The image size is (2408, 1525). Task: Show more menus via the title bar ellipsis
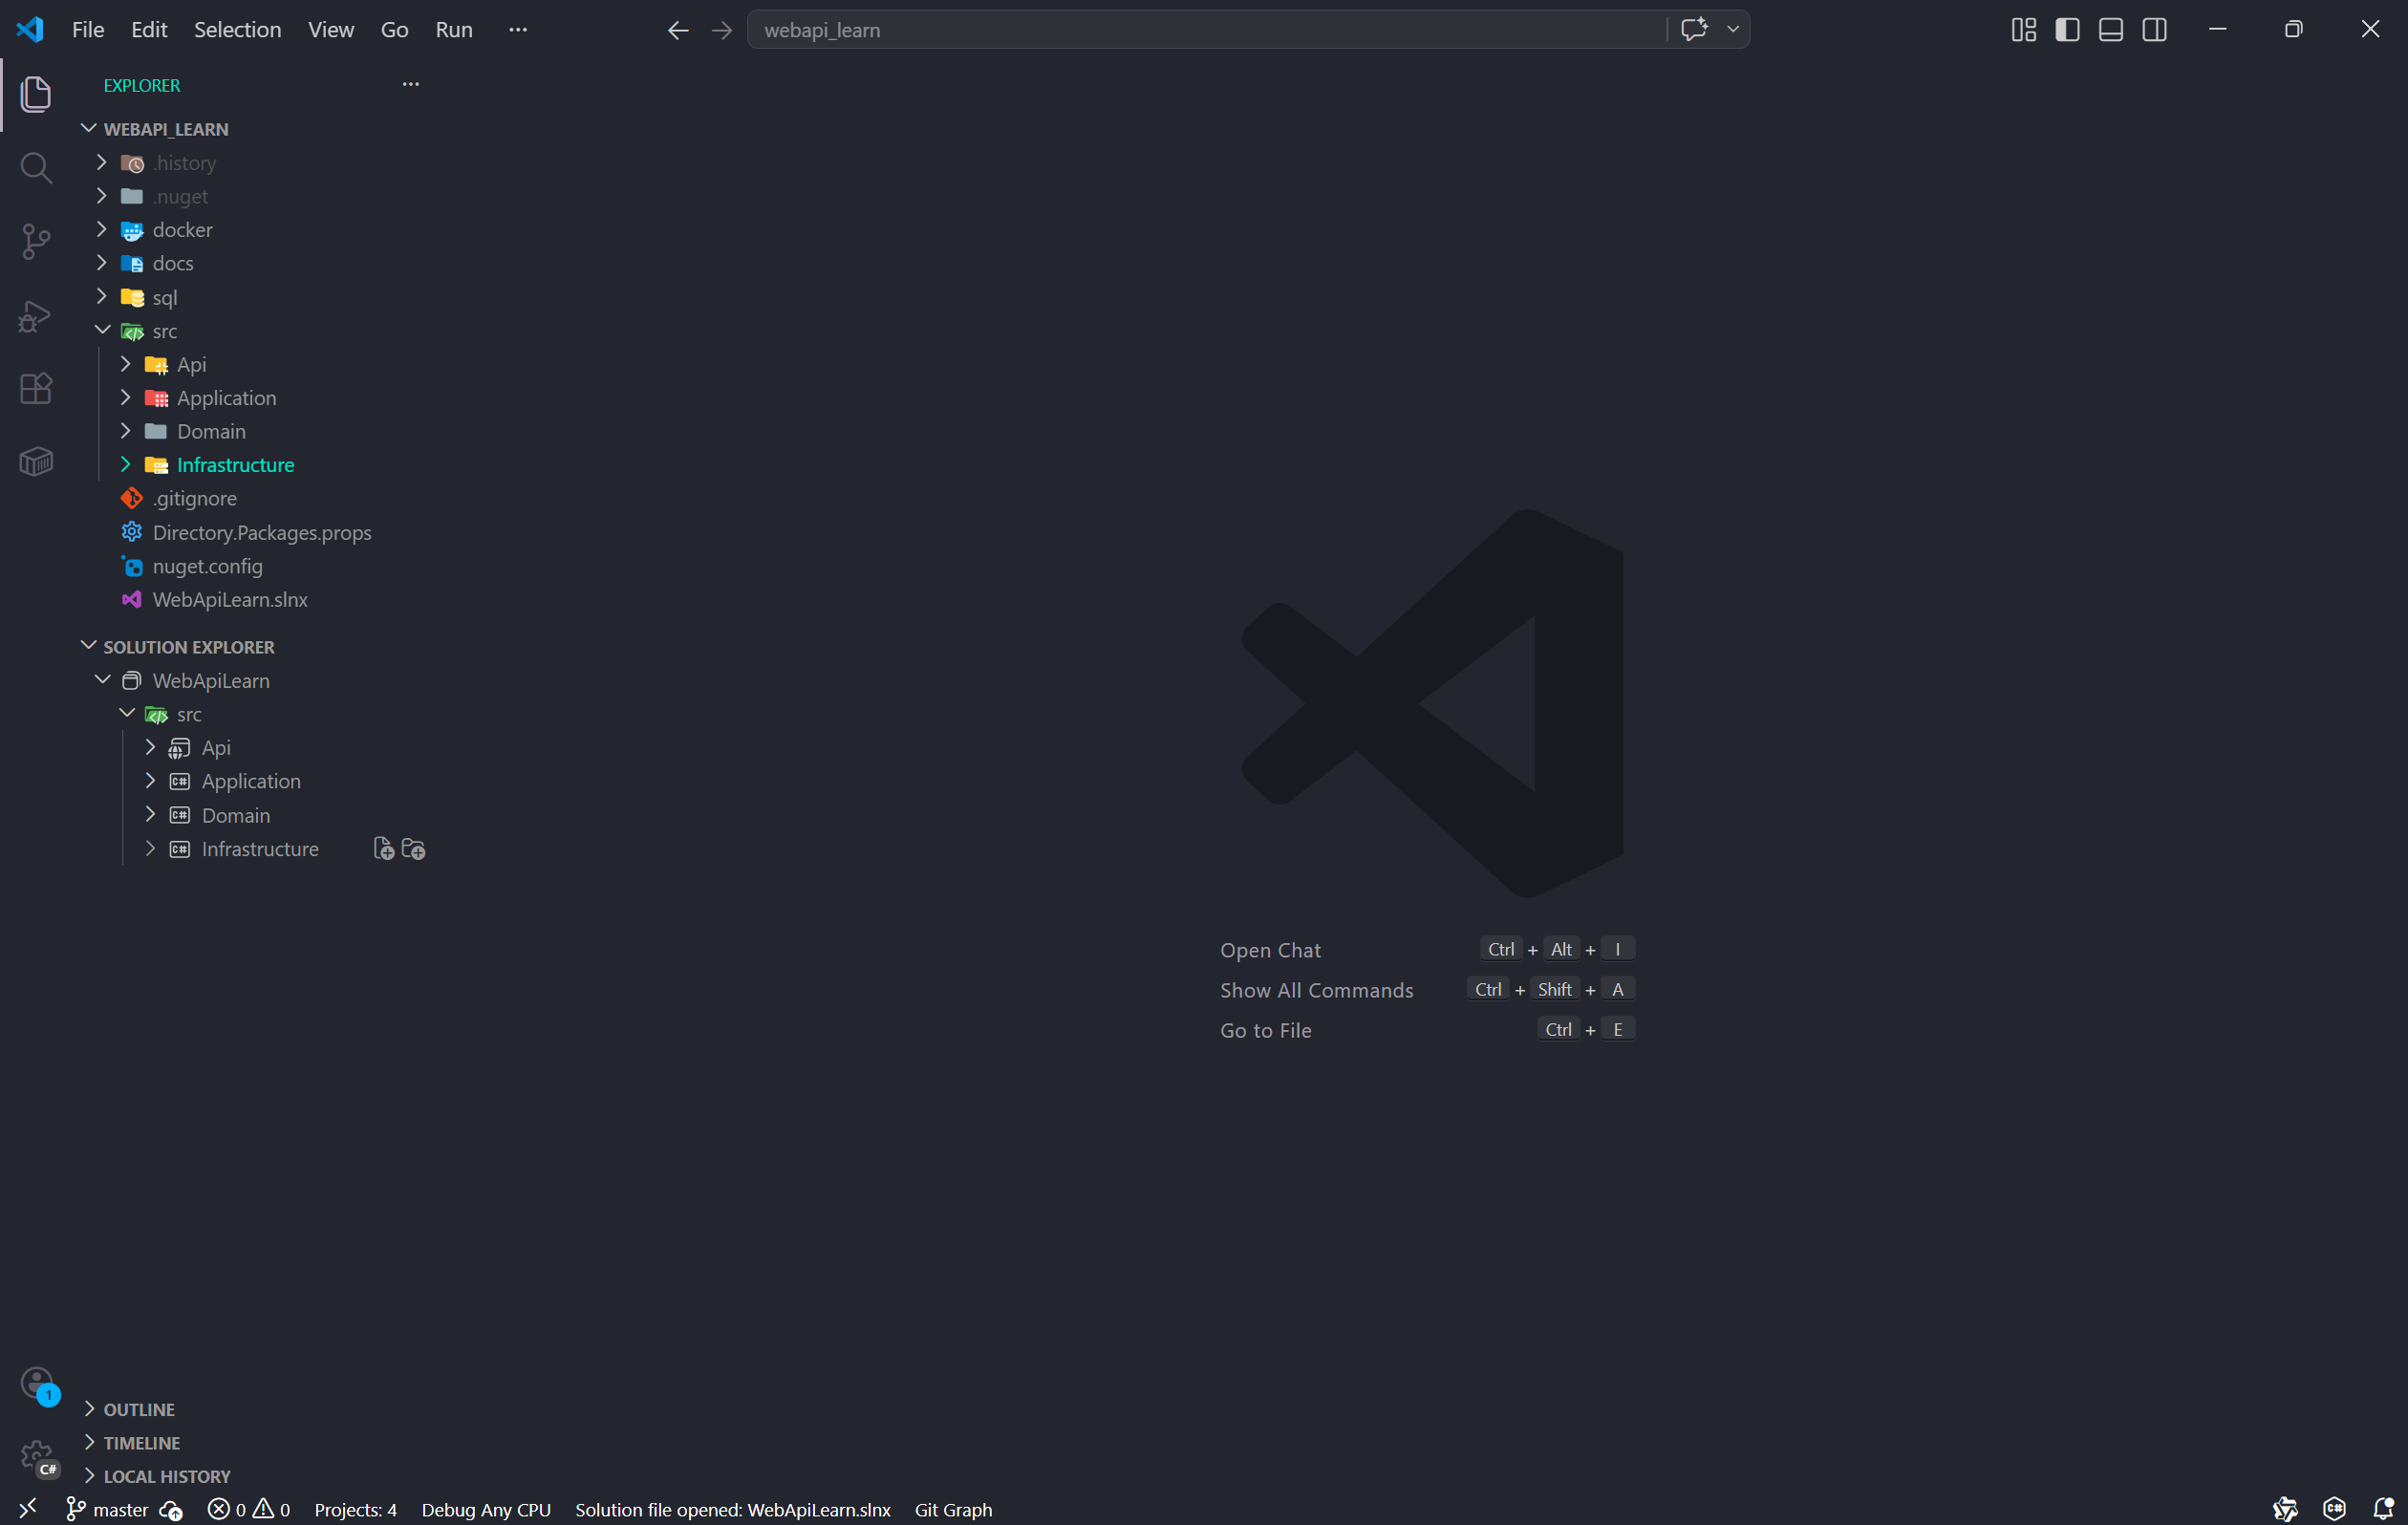518,30
